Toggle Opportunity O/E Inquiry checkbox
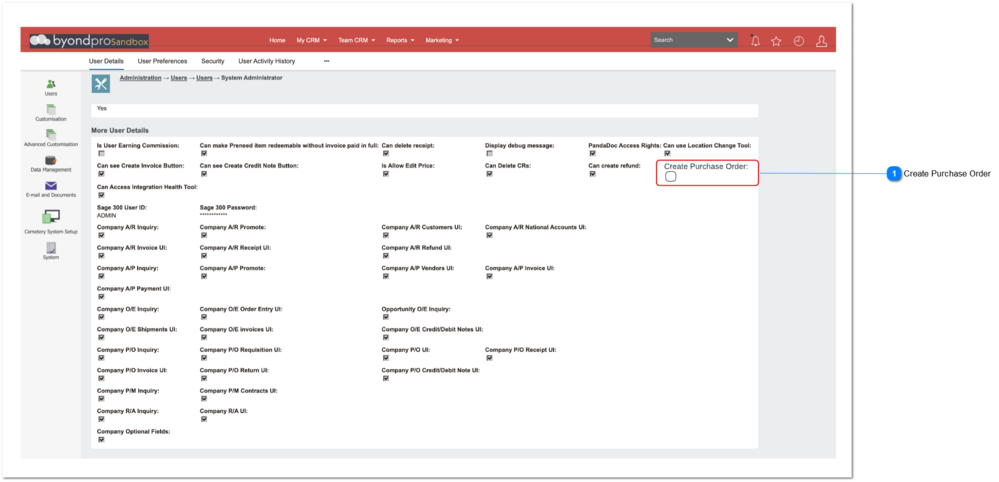Image resolution: width=999 pixels, height=482 pixels. (x=386, y=317)
